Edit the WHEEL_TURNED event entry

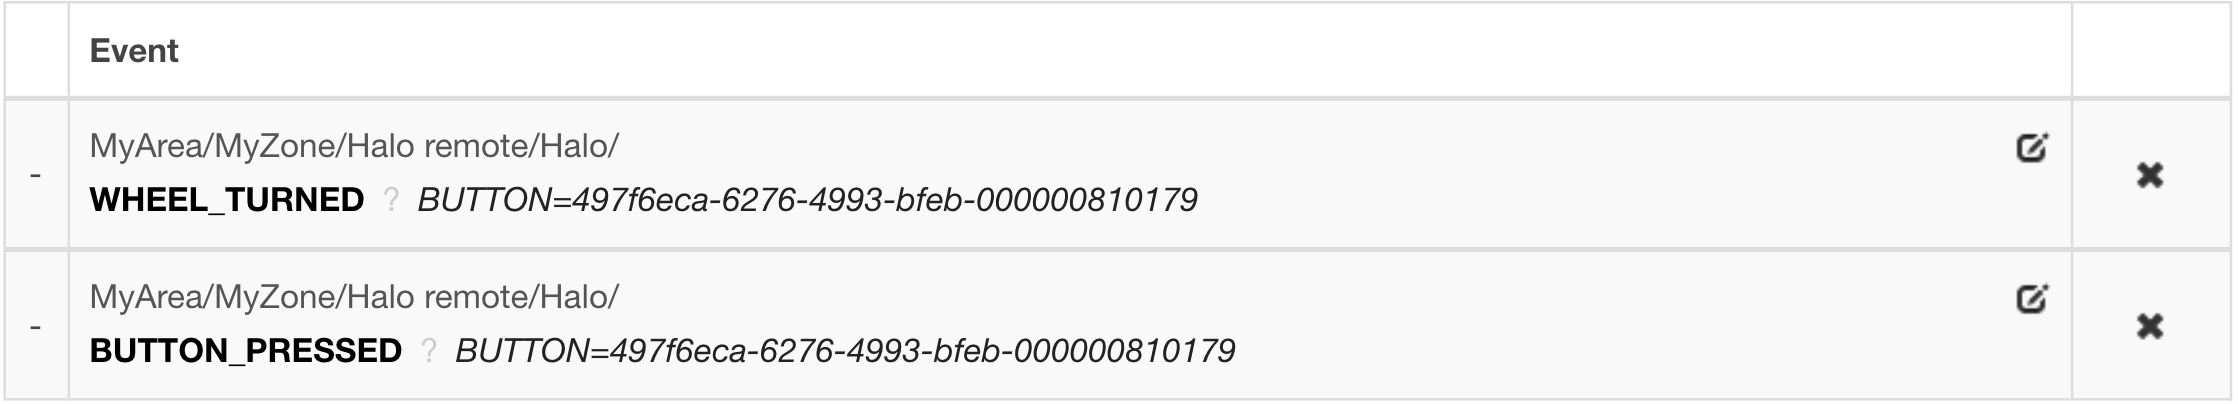[x=2031, y=148]
